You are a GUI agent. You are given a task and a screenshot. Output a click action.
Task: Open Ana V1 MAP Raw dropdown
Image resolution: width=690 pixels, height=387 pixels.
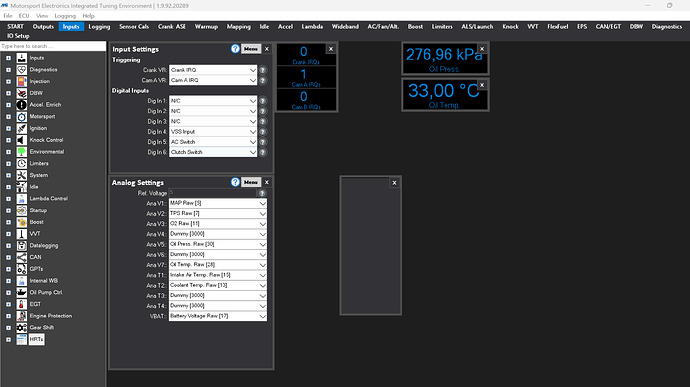(218, 203)
